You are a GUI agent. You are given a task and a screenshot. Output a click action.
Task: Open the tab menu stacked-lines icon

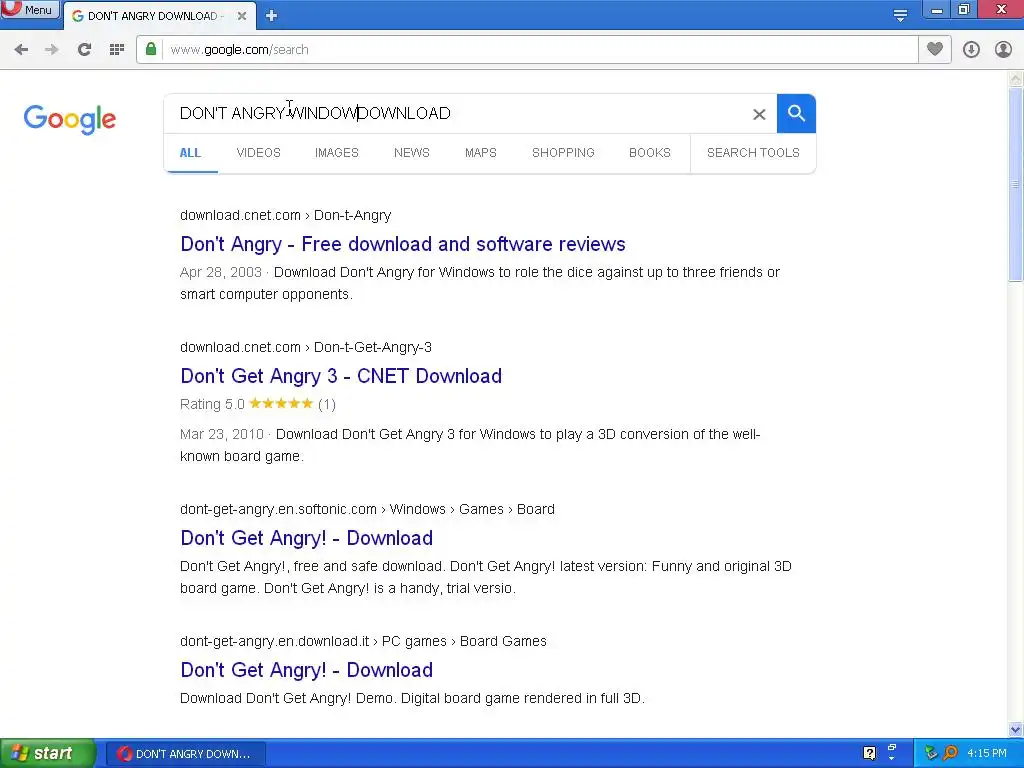pyautogui.click(x=900, y=15)
